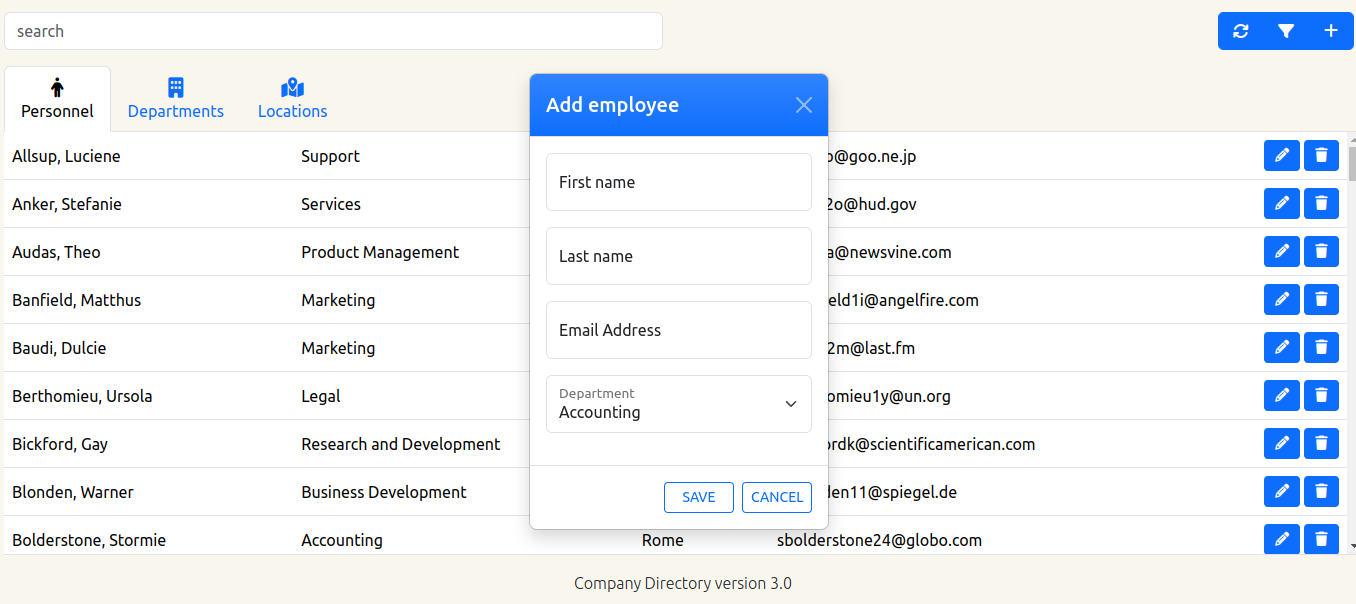This screenshot has height=604, width=1356.
Task: Click the search box
Action: pyautogui.click(x=333, y=31)
